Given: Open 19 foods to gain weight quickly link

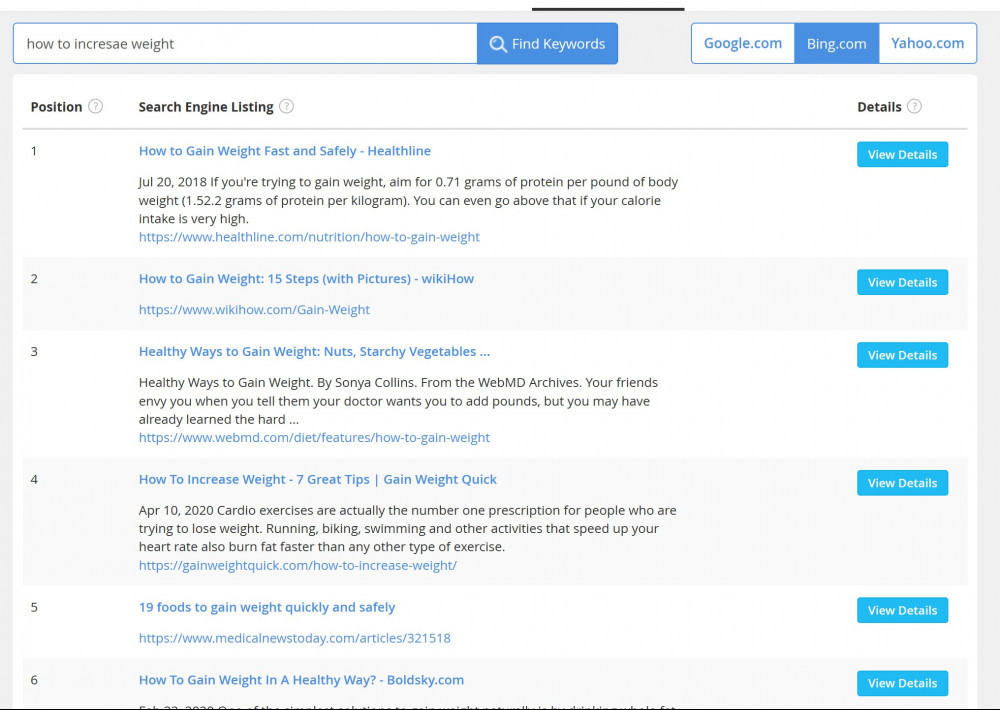Looking at the screenshot, I should (267, 607).
